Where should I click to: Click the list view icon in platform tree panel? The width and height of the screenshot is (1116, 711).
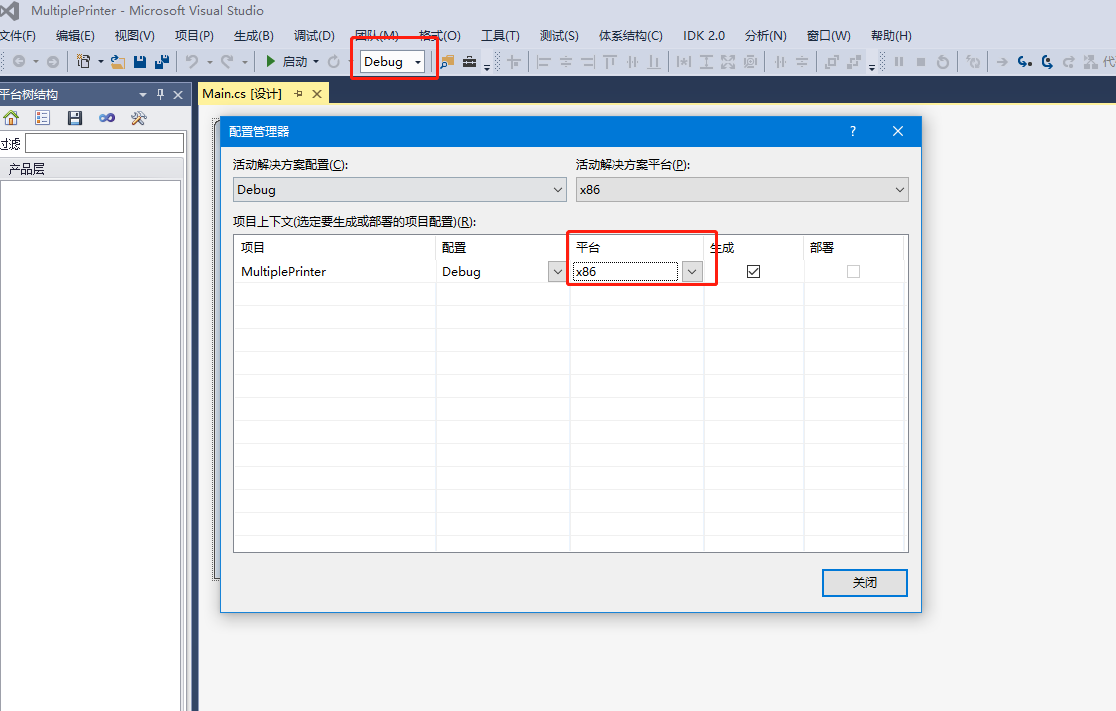(43, 118)
